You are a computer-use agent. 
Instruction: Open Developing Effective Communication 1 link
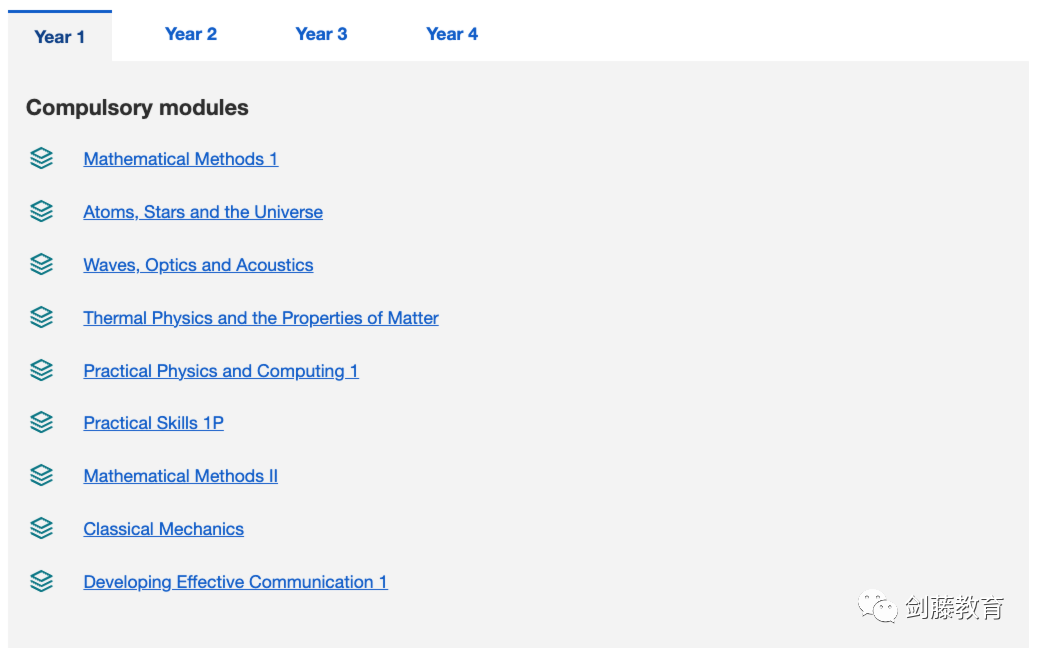point(235,582)
